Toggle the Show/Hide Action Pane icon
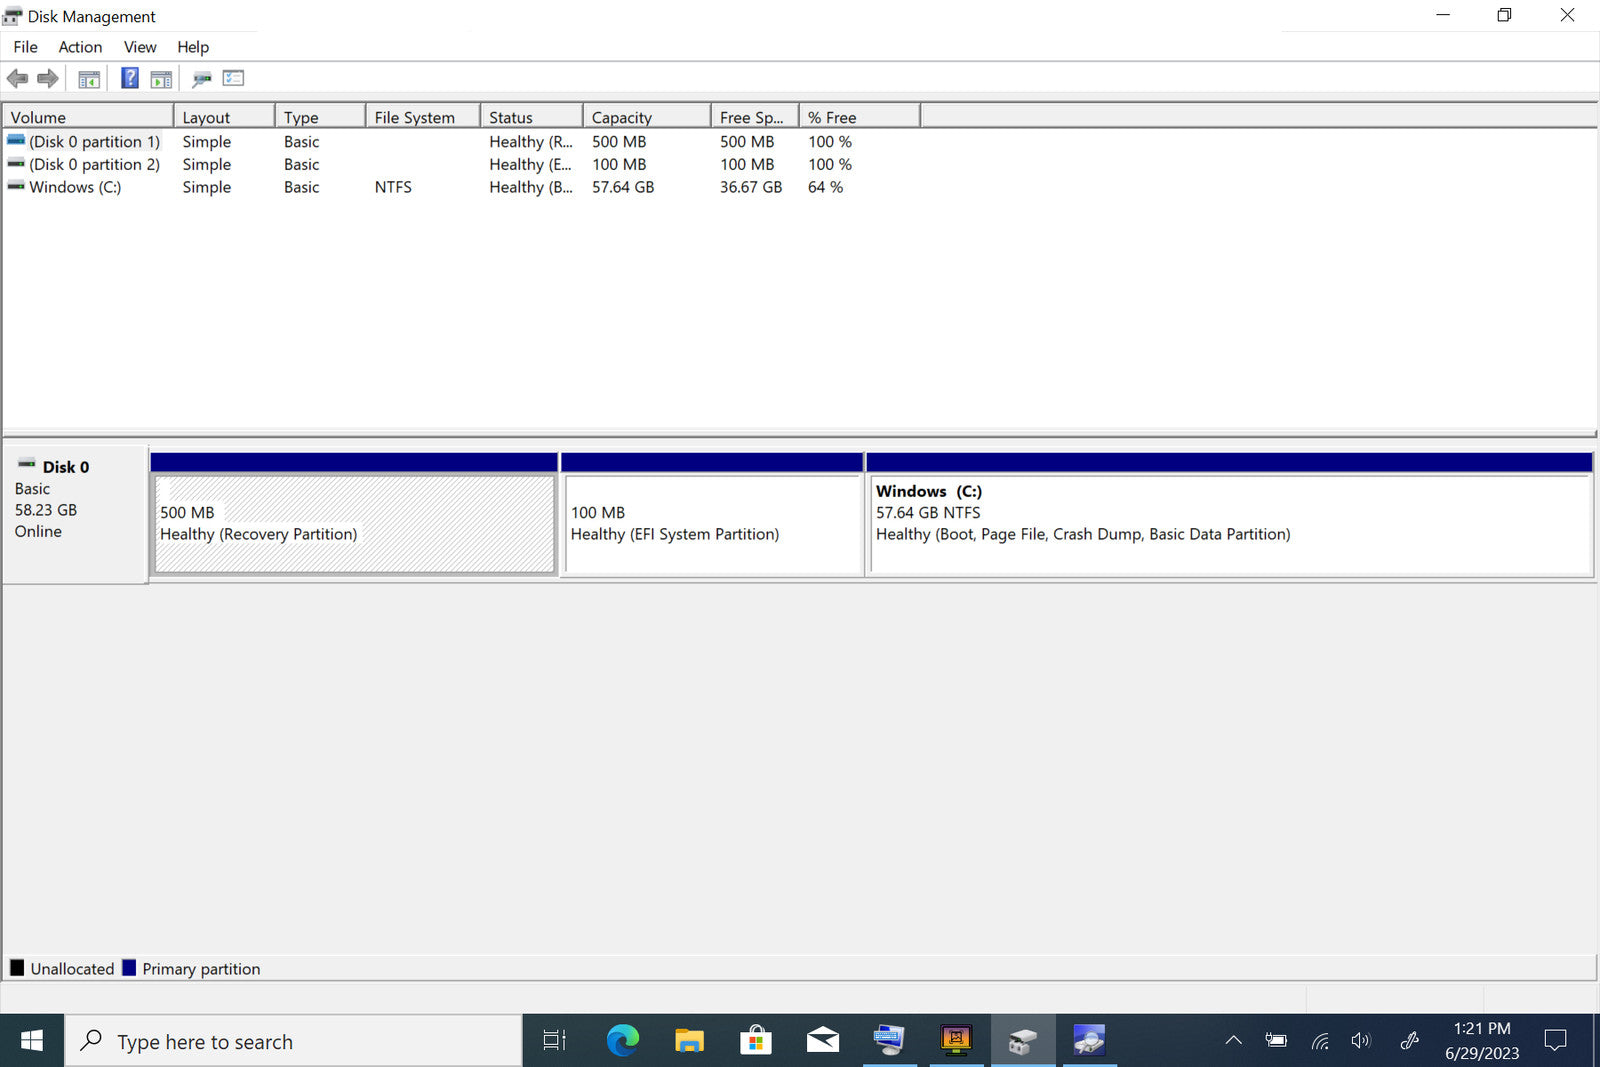 [161, 79]
